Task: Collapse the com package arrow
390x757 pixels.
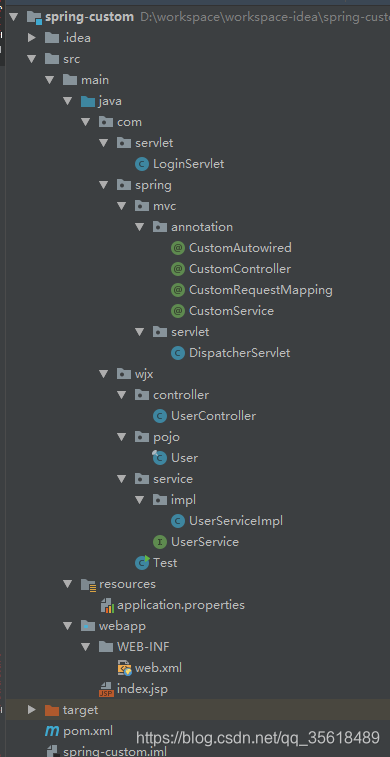Action: click(x=86, y=122)
